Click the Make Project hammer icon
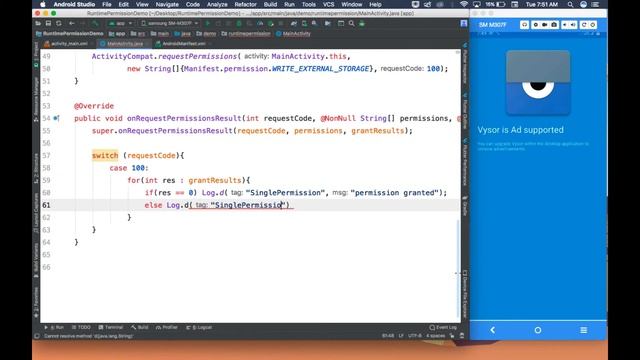Viewport: 640px width, 360px height. (95, 24)
